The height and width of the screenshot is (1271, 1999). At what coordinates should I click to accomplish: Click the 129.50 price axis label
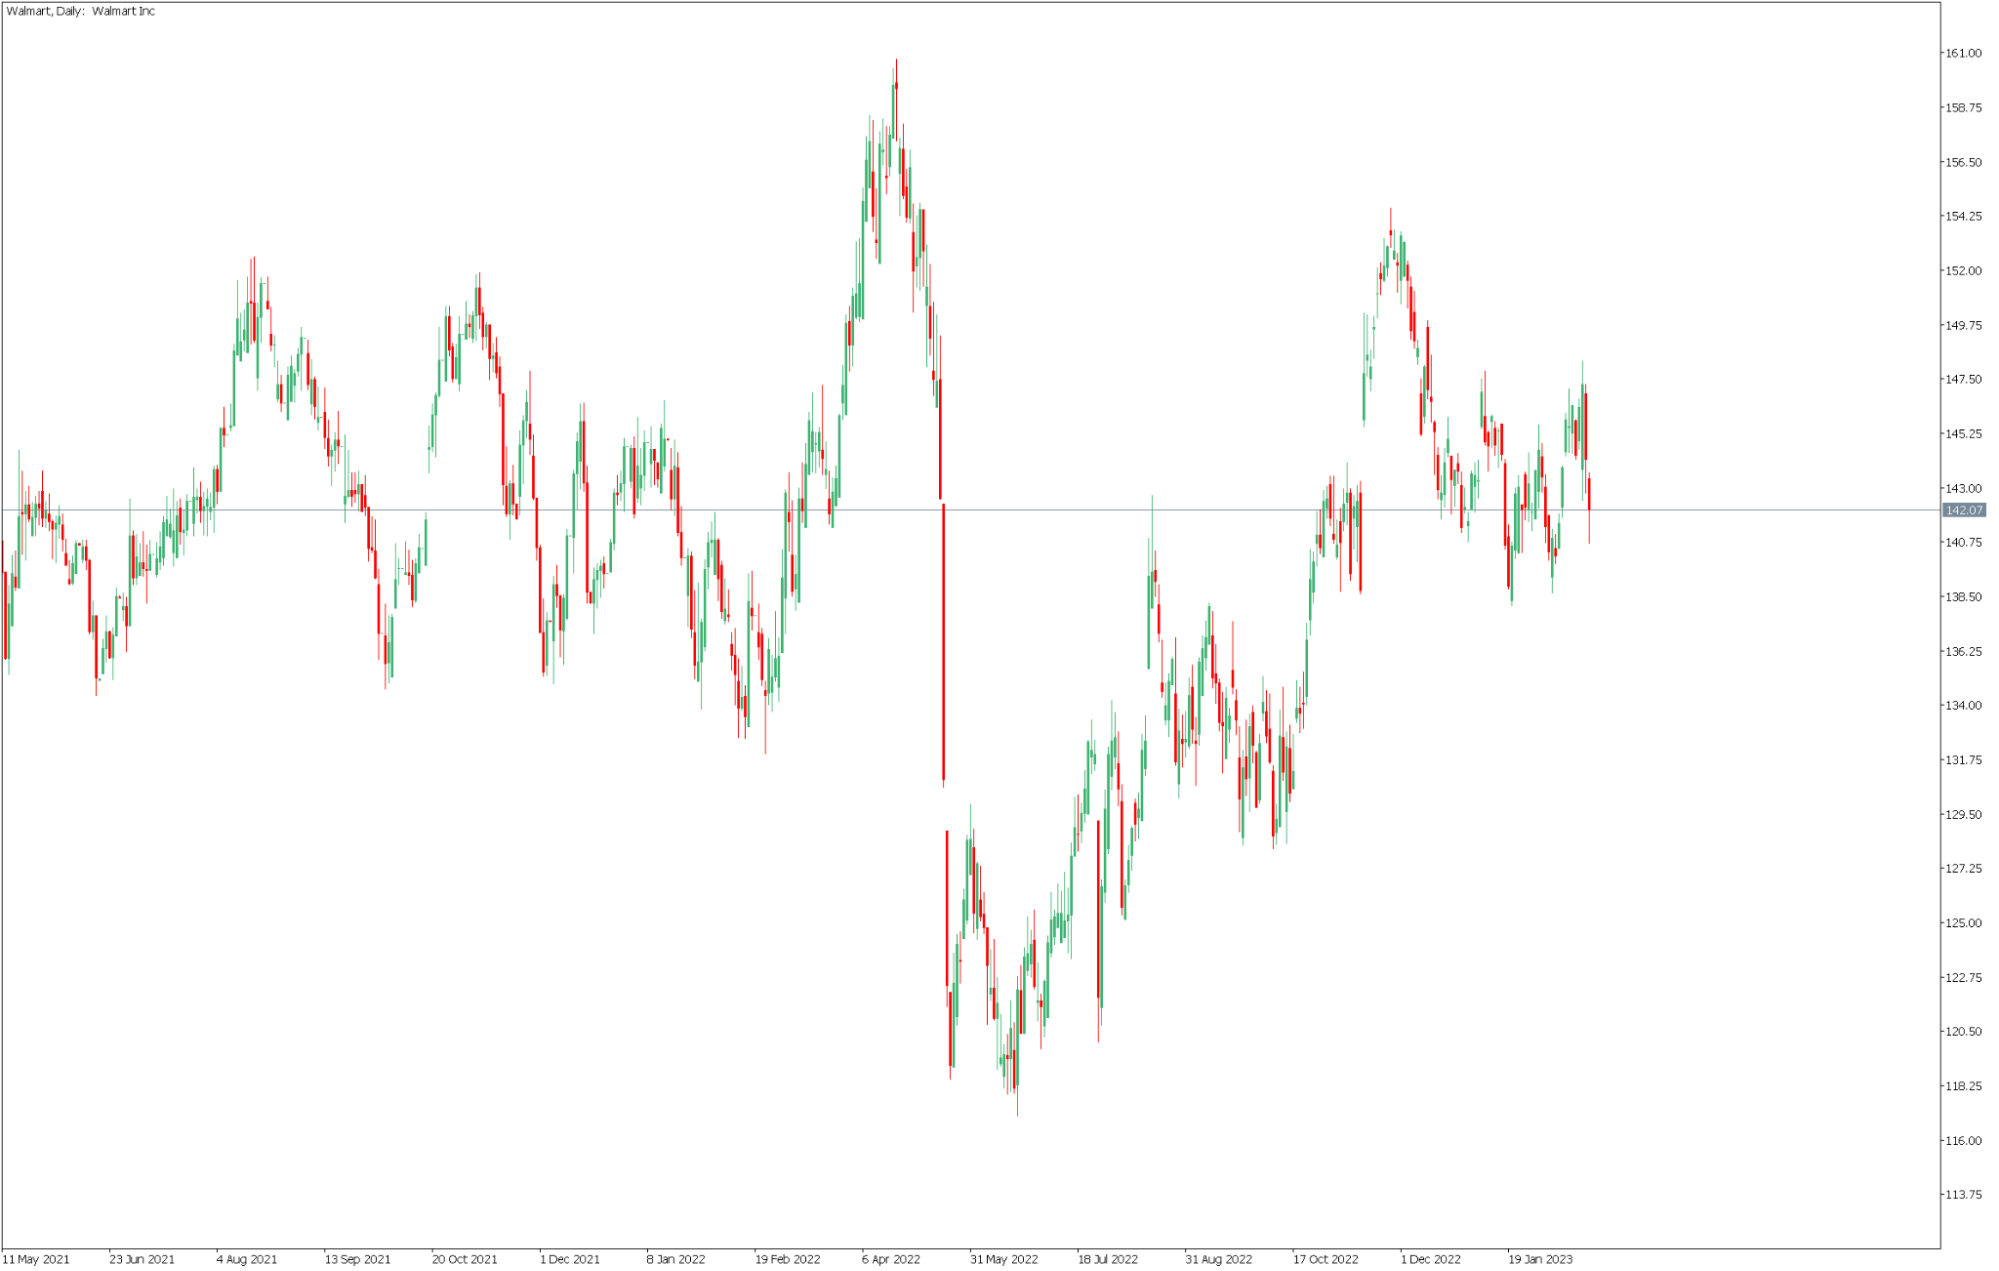[1962, 814]
